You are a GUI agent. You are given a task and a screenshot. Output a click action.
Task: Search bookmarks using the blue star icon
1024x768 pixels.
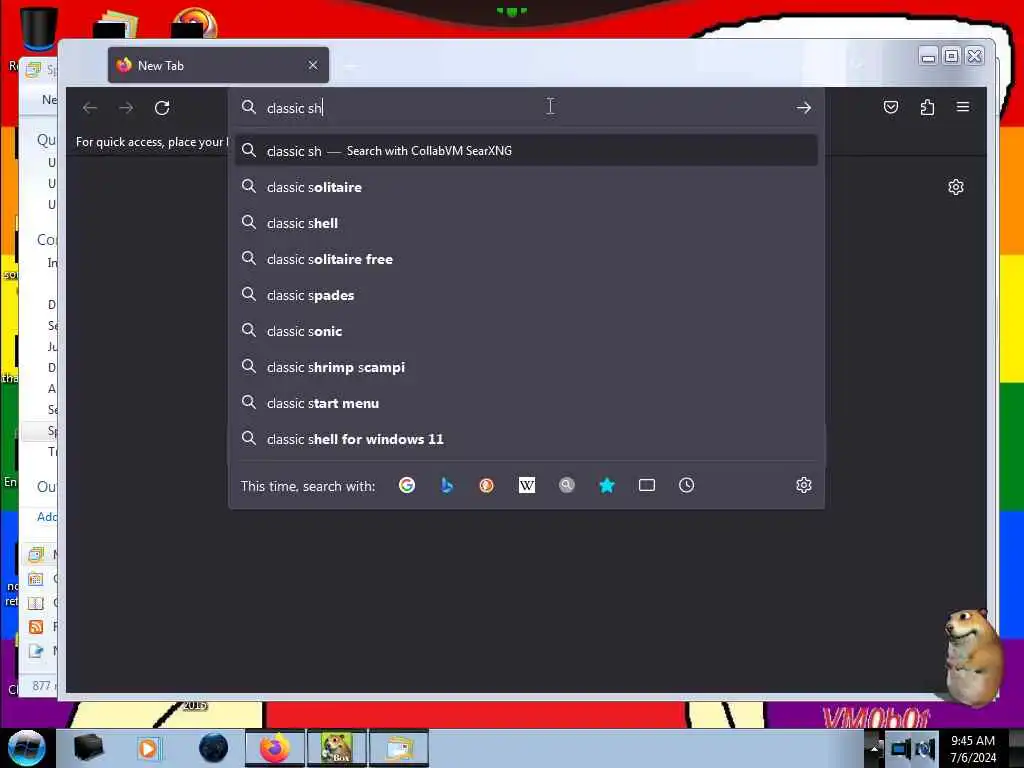click(x=607, y=485)
